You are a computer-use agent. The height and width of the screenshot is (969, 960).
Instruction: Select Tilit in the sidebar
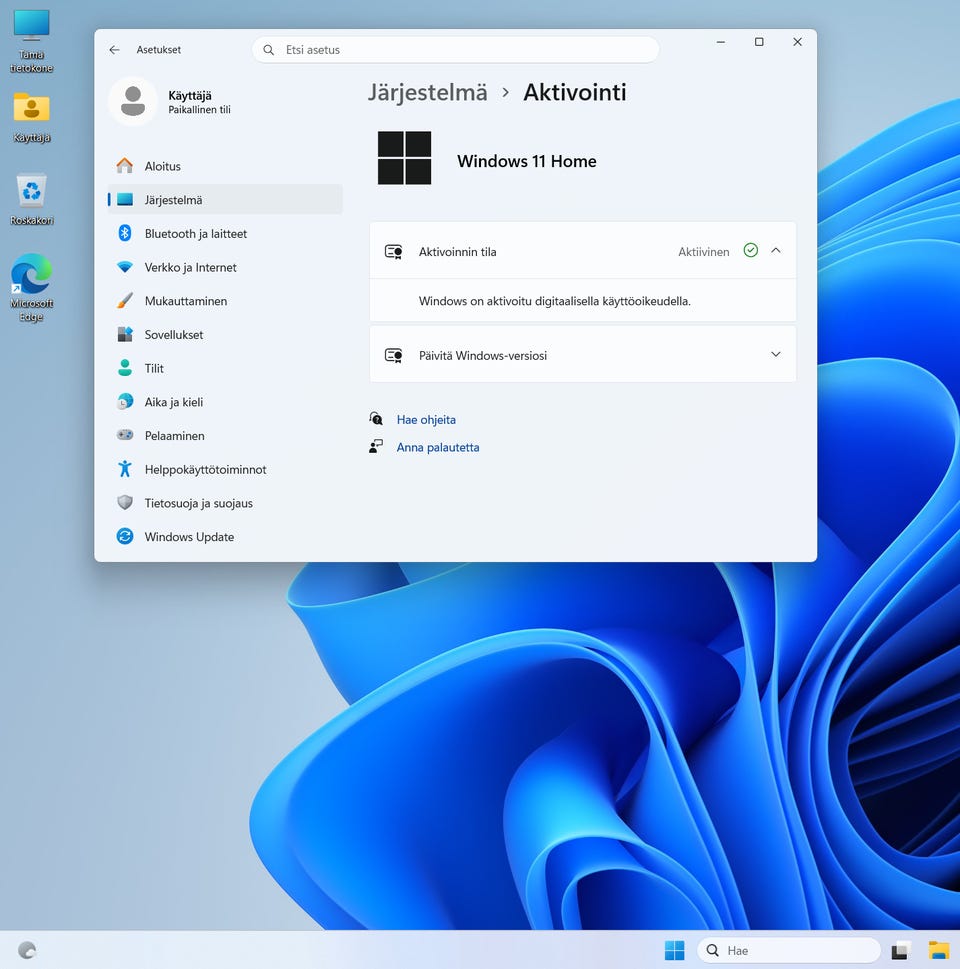(x=154, y=369)
